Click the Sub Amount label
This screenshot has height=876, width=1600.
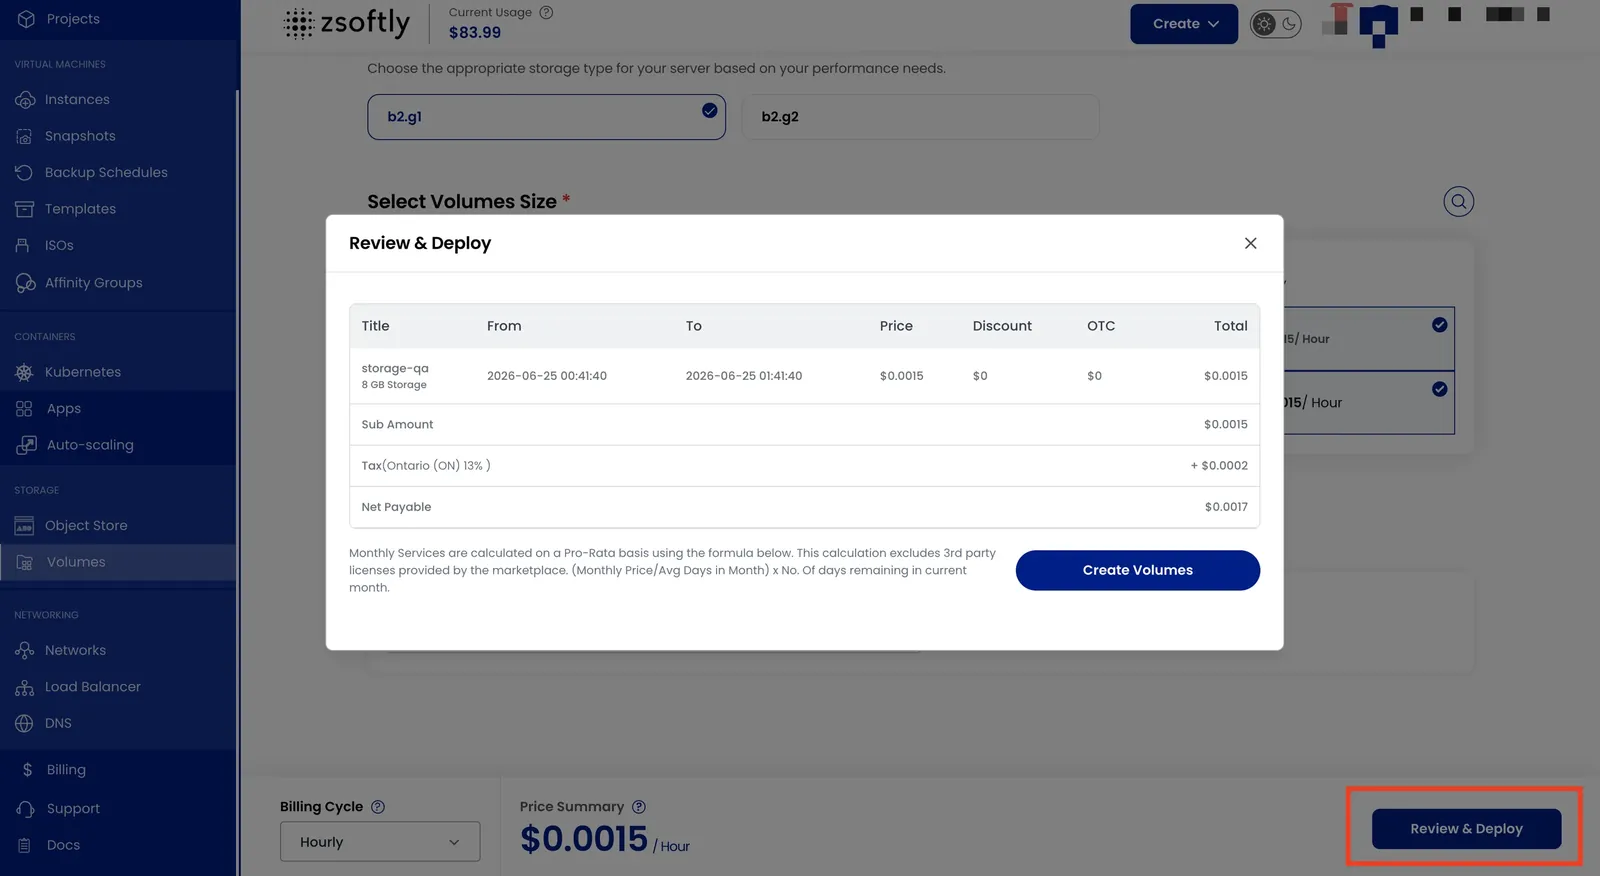pyautogui.click(x=397, y=425)
